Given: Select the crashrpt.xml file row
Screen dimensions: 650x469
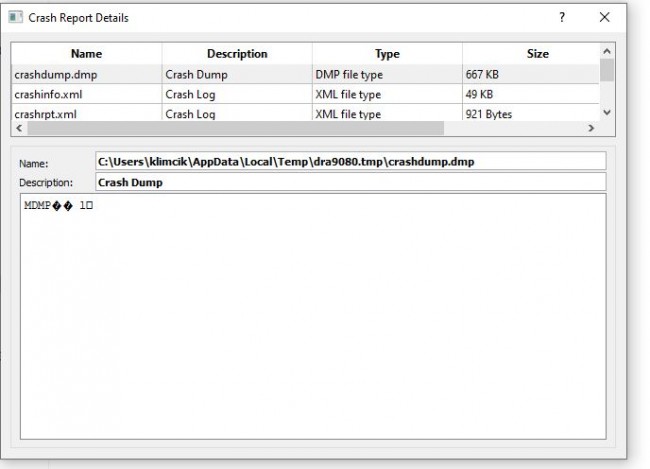Looking at the screenshot, I should pos(306,113).
